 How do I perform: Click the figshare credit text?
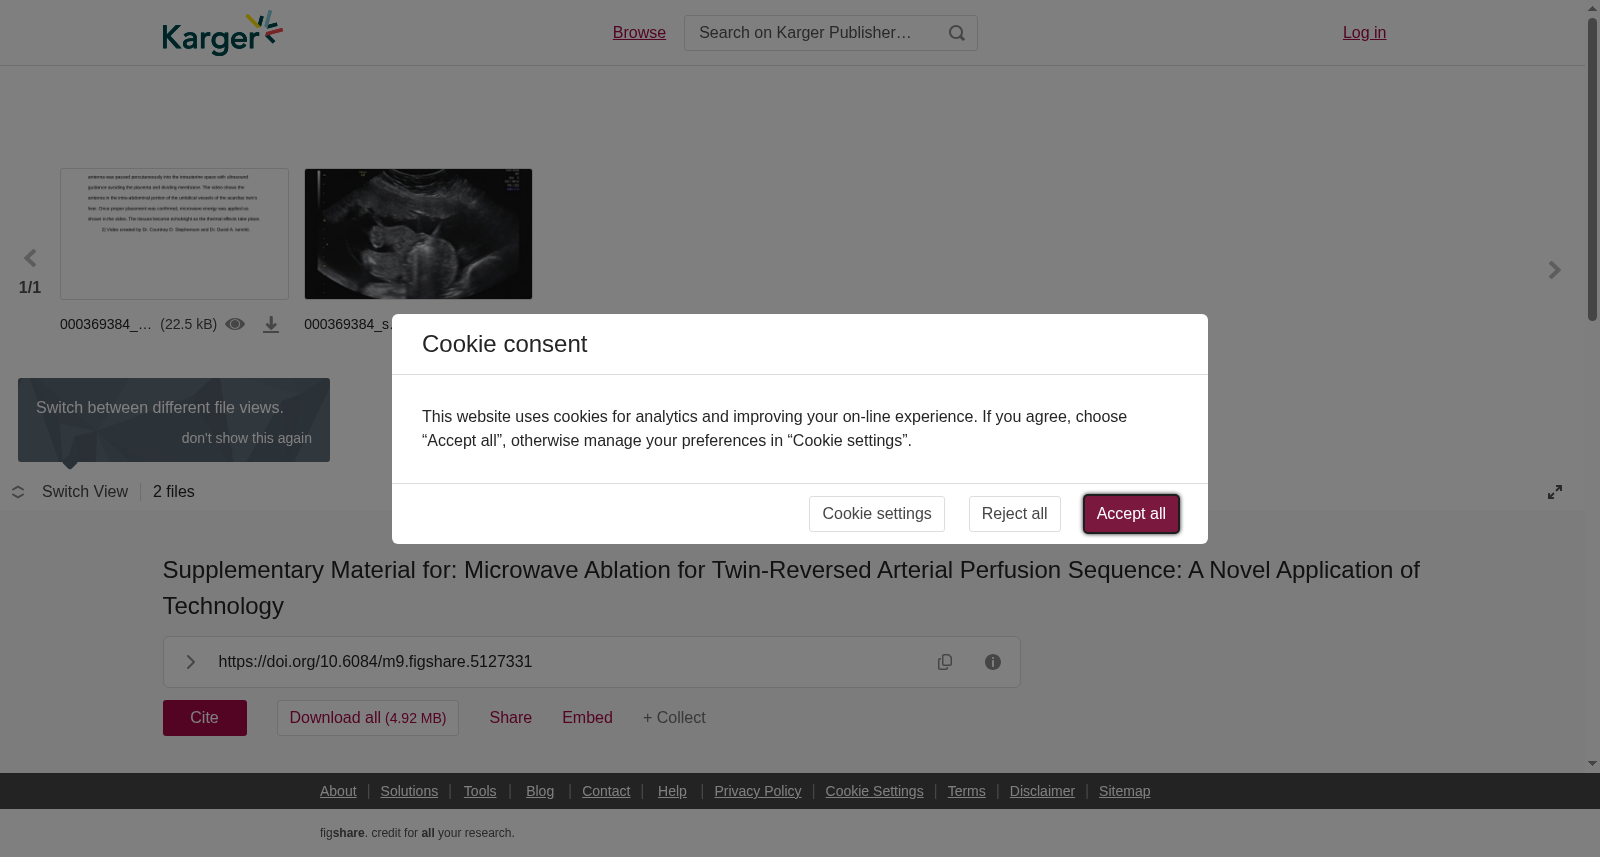pos(417,833)
